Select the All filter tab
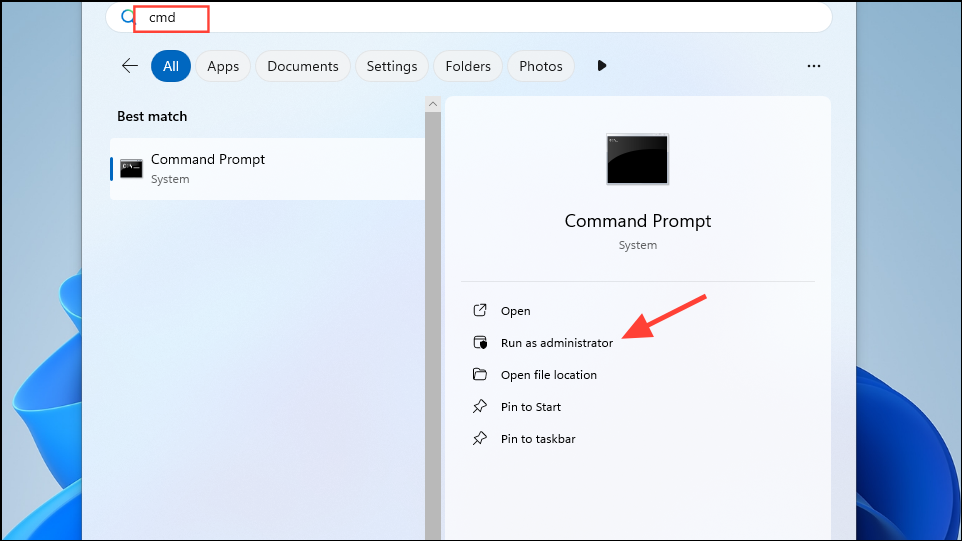Screen dimensions: 962x541 coord(171,66)
